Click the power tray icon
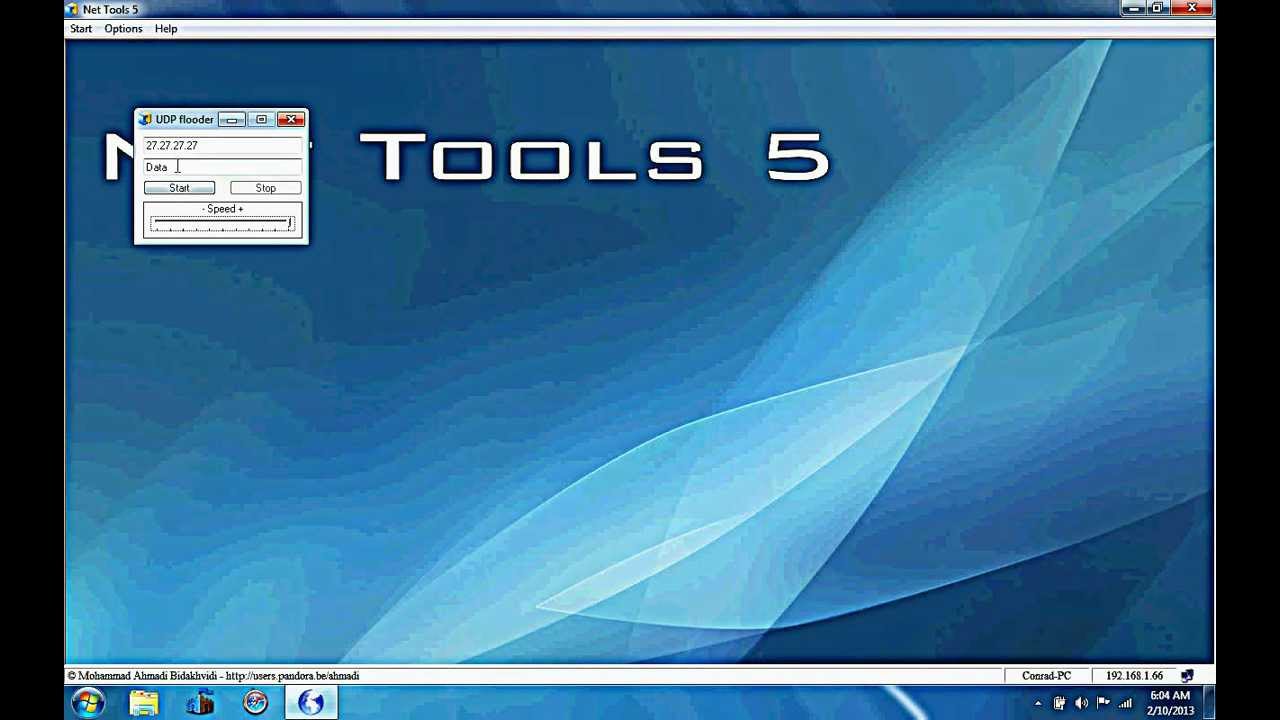1280x720 pixels. point(1059,704)
